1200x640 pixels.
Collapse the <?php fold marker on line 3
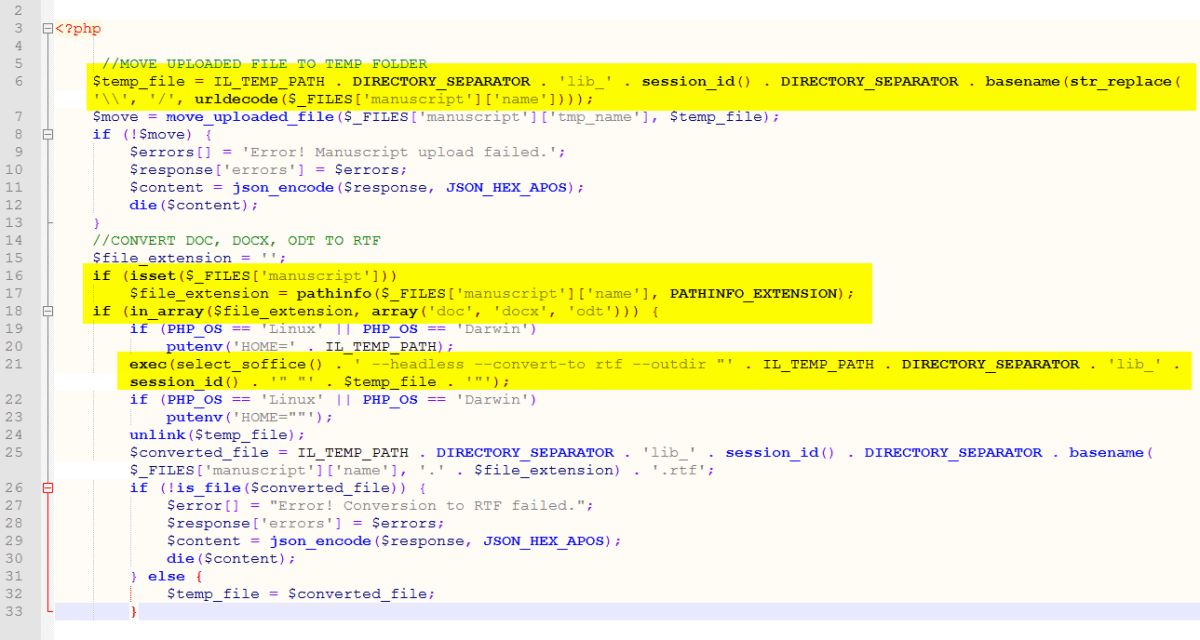[x=47, y=29]
